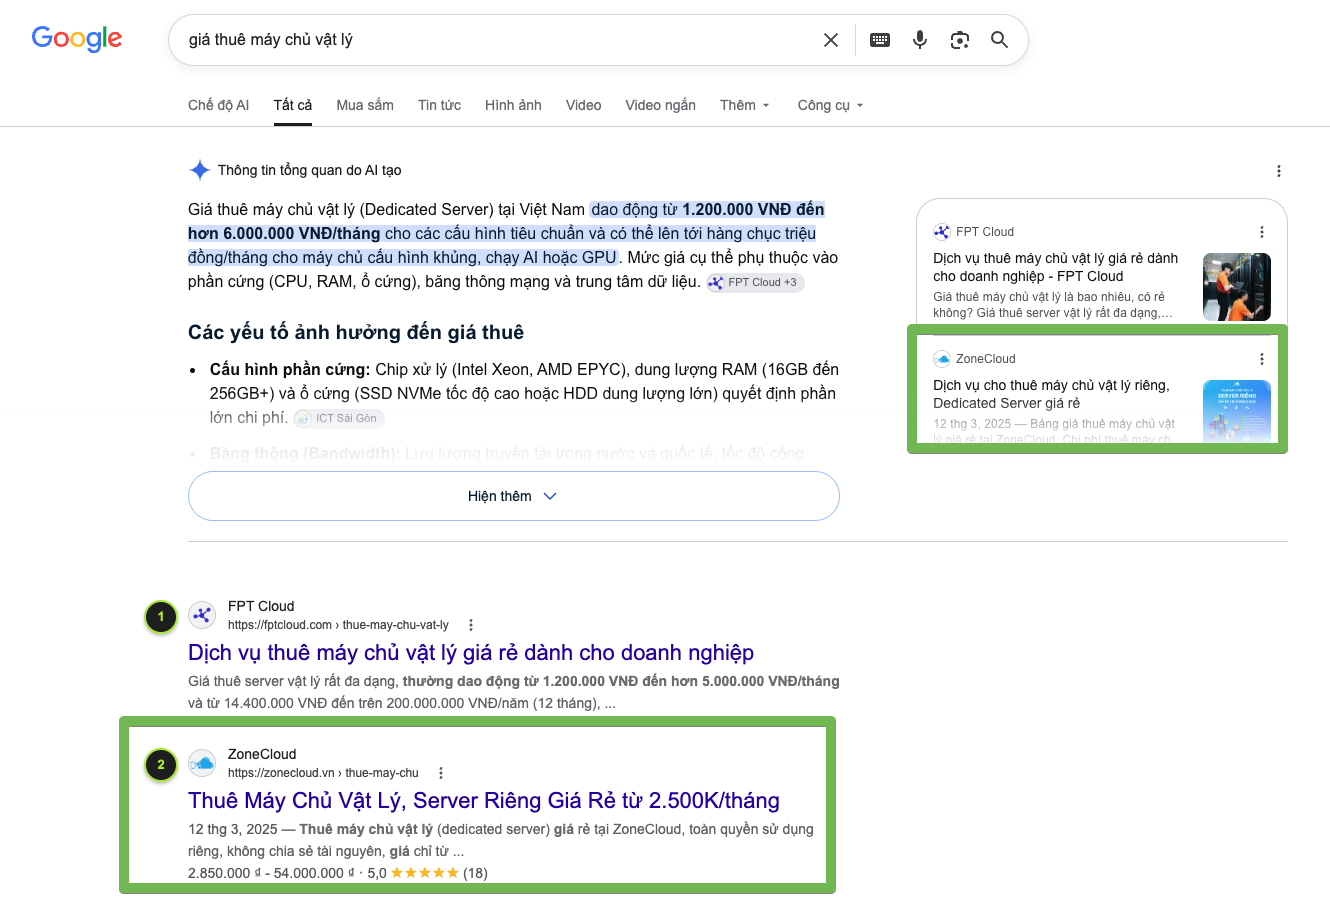1330x899 pixels.
Task: Click the FPT Cloud card thumbnail image
Action: coord(1237,287)
